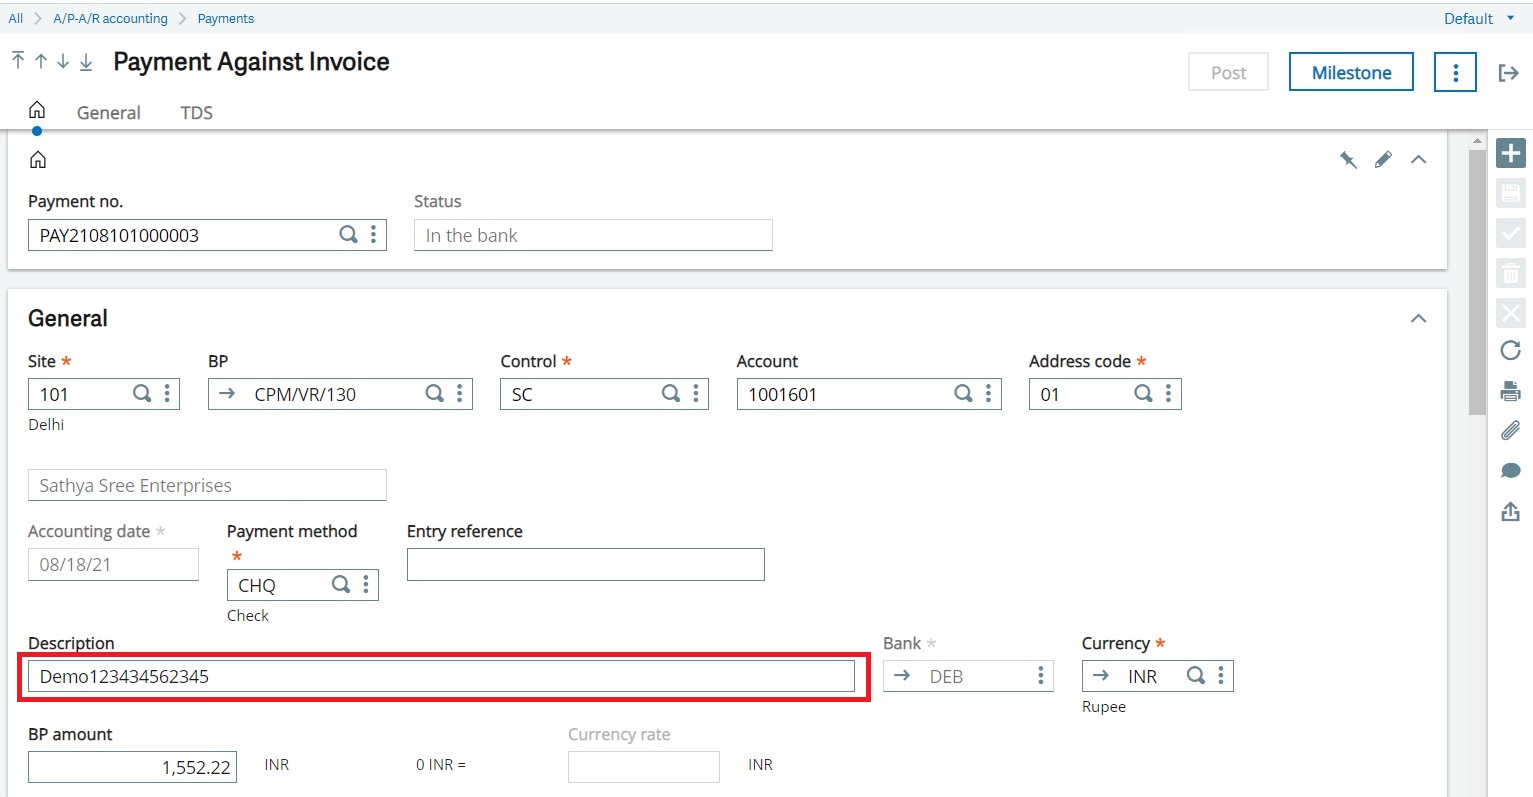Click Control field lookup magnifier
1533x797 pixels.
[x=671, y=393]
